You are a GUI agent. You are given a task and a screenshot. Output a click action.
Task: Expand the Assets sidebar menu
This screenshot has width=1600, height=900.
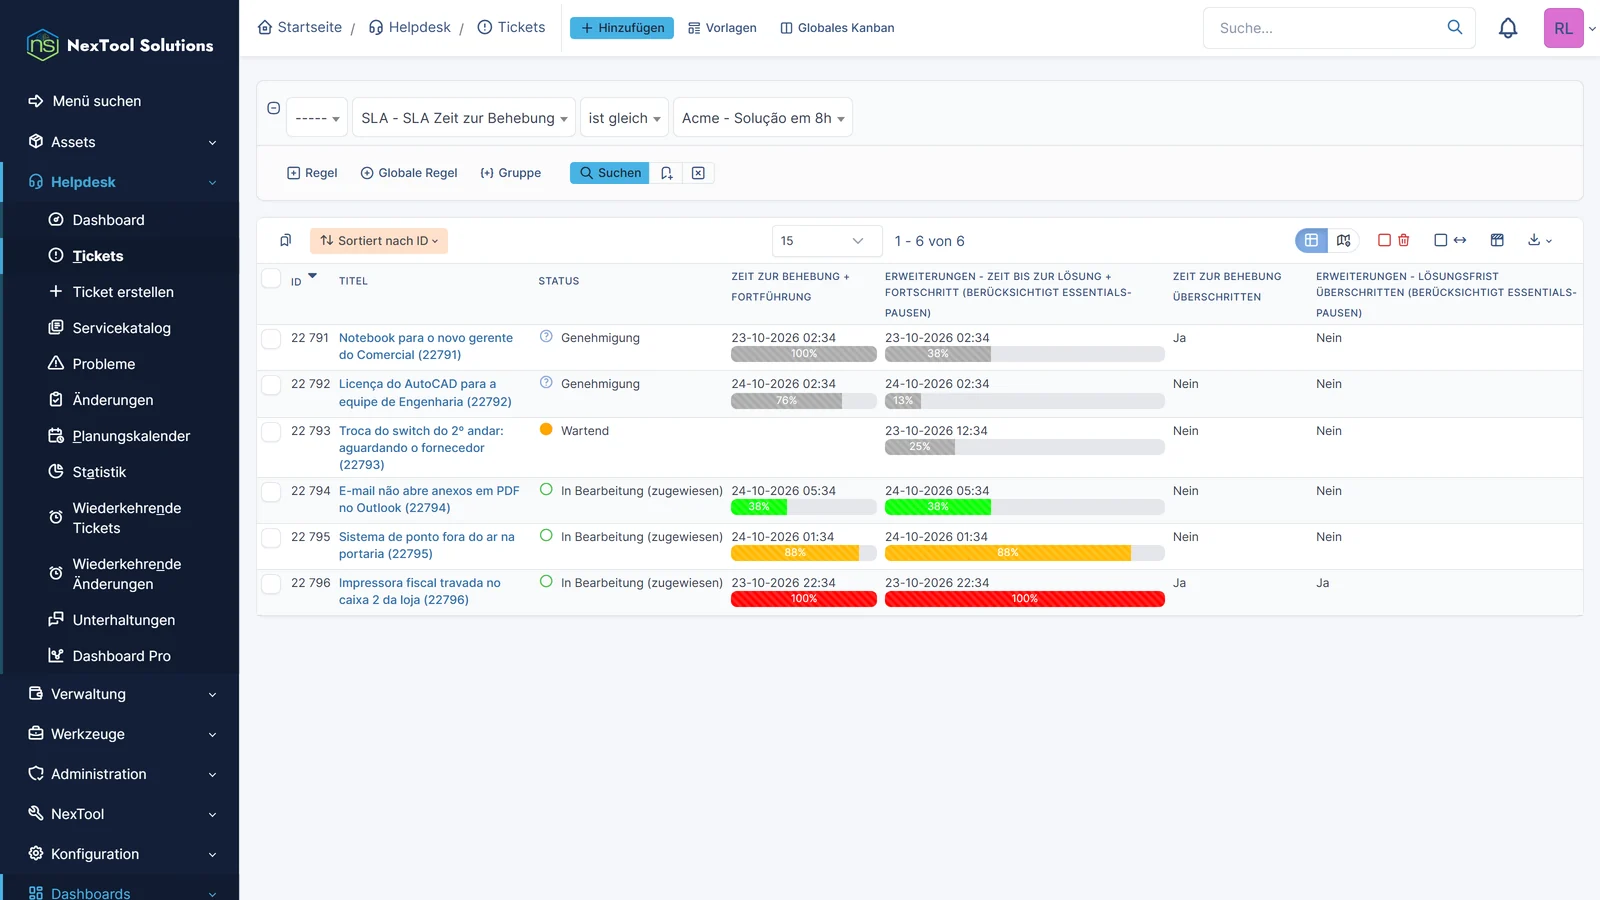120,142
